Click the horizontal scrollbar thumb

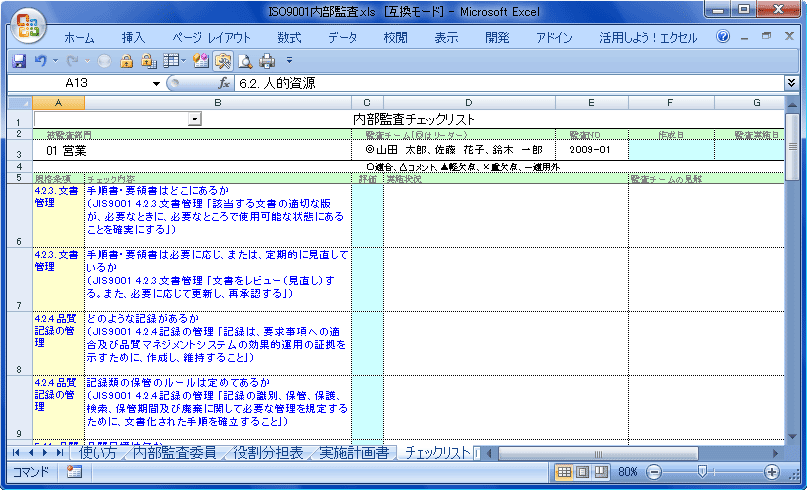tap(598, 453)
